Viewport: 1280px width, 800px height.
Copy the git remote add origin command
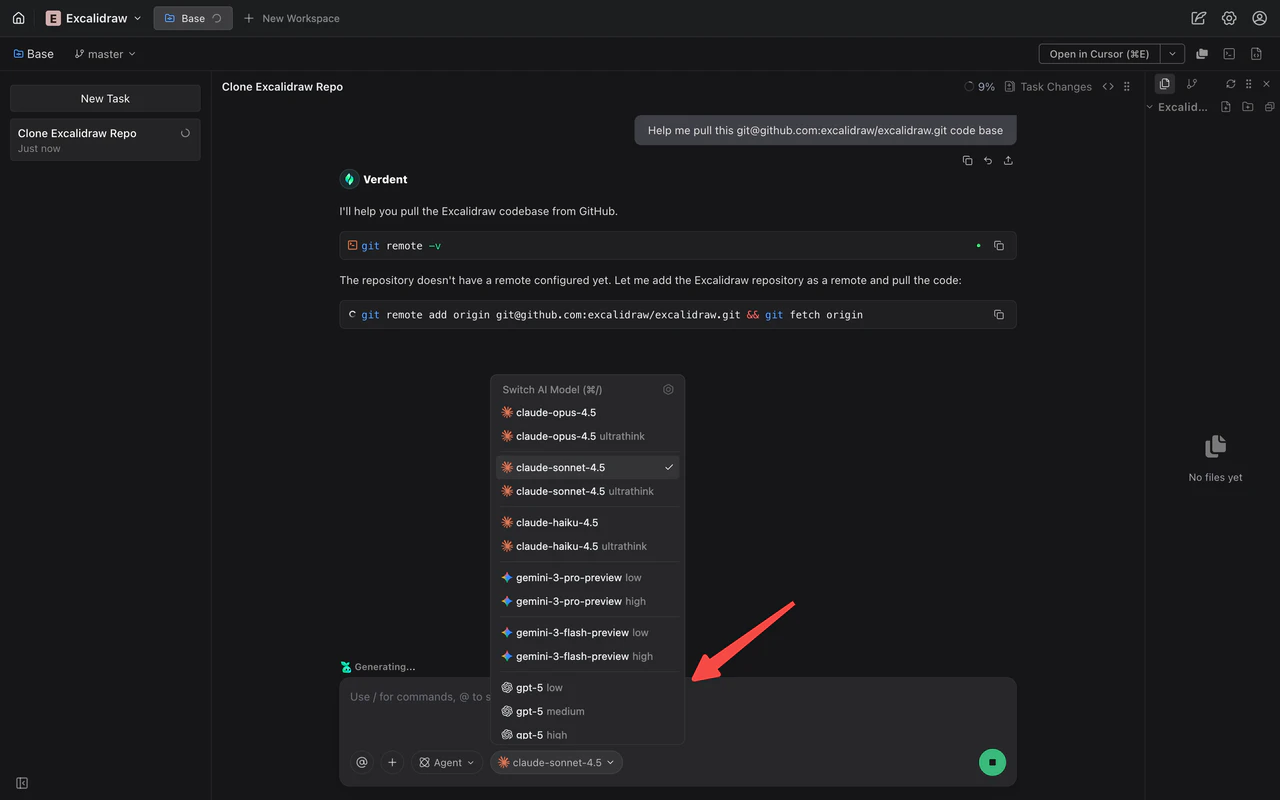click(x=999, y=315)
